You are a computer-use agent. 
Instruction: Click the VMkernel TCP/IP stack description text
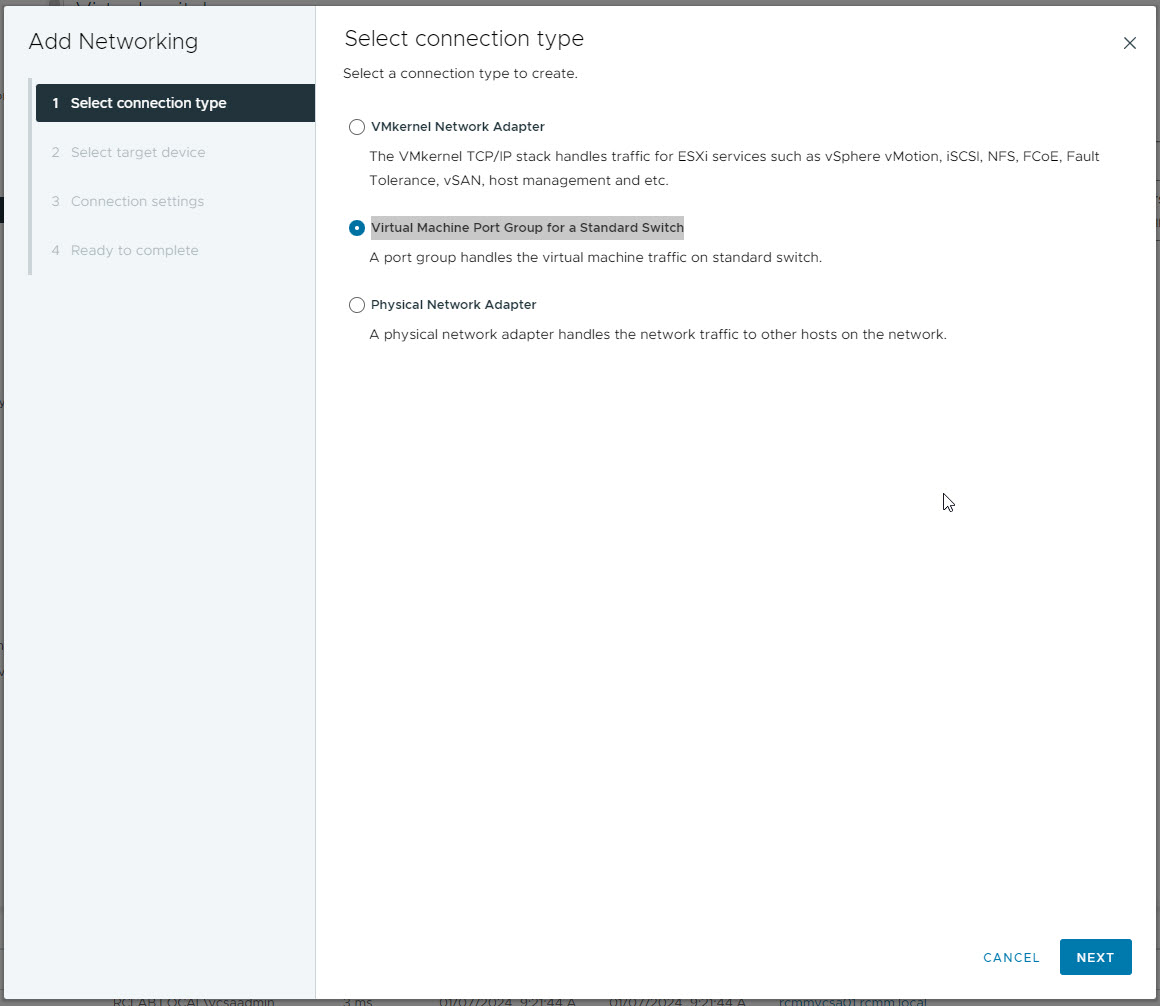point(734,168)
